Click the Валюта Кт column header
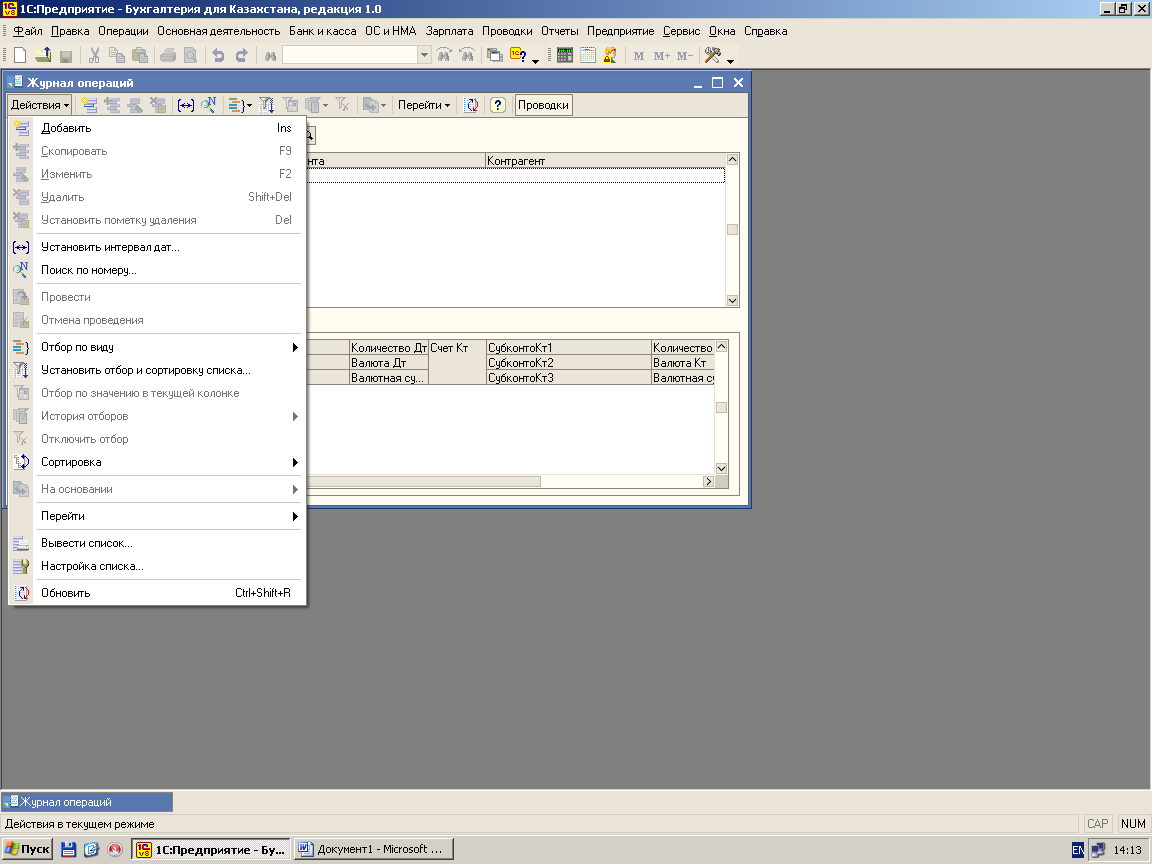This screenshot has height=864, width=1152. pyautogui.click(x=683, y=362)
